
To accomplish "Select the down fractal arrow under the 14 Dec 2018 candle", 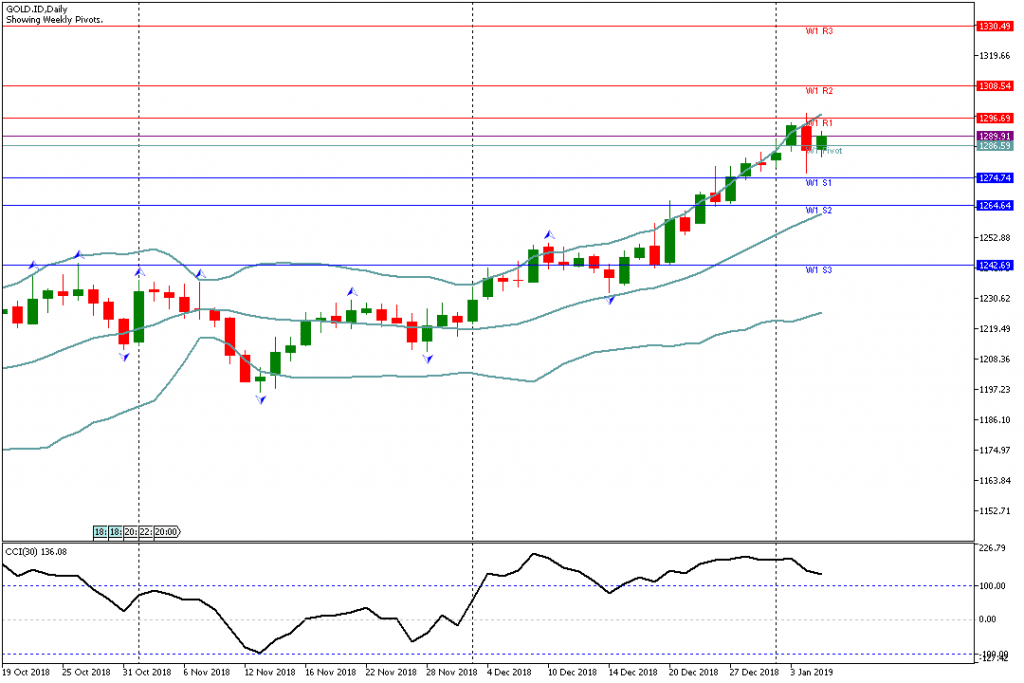I will 609,300.
